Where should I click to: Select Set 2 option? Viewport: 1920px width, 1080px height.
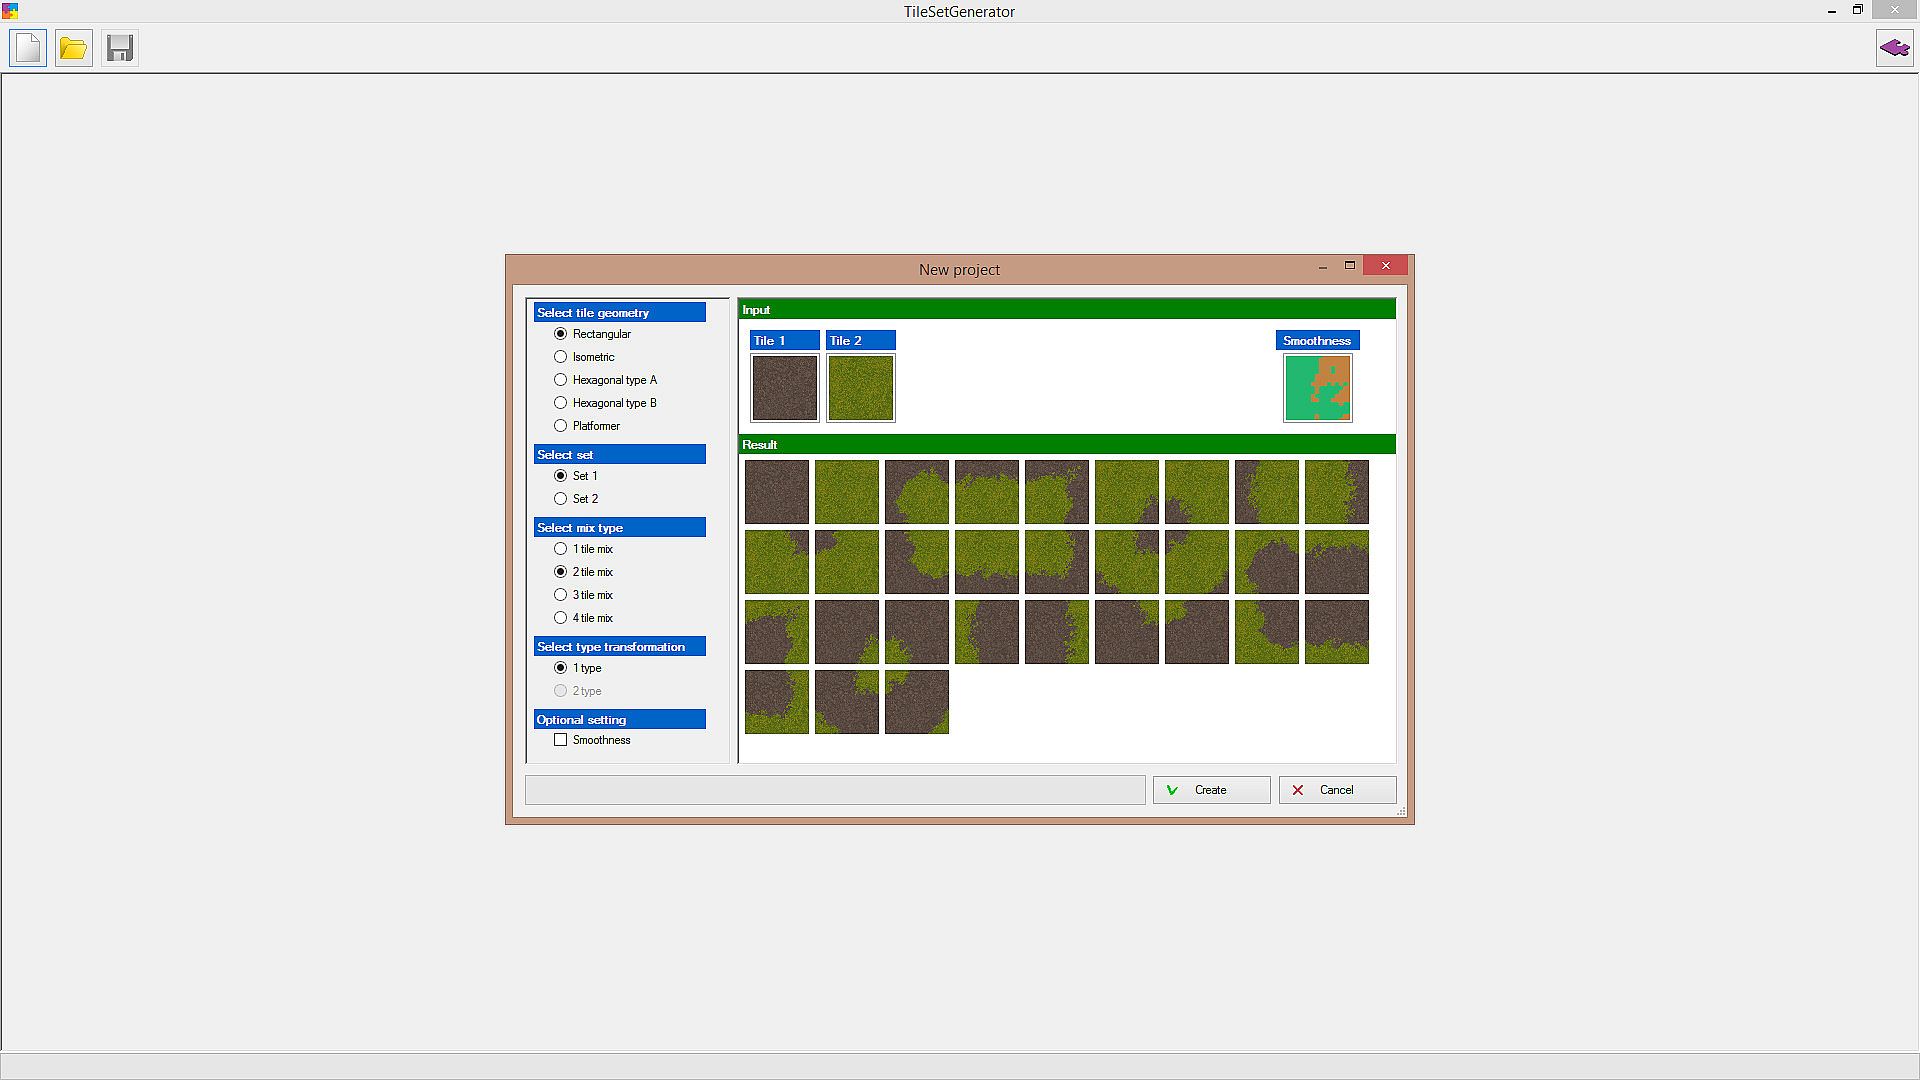point(561,499)
